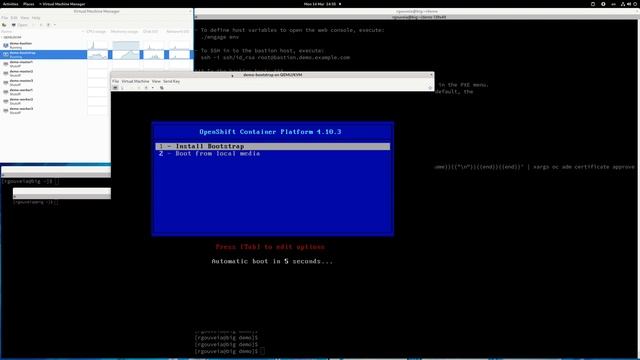The height and width of the screenshot is (360, 640).
Task: Collapse the QEMU/KVM connection tree node
Action: click(2, 37)
